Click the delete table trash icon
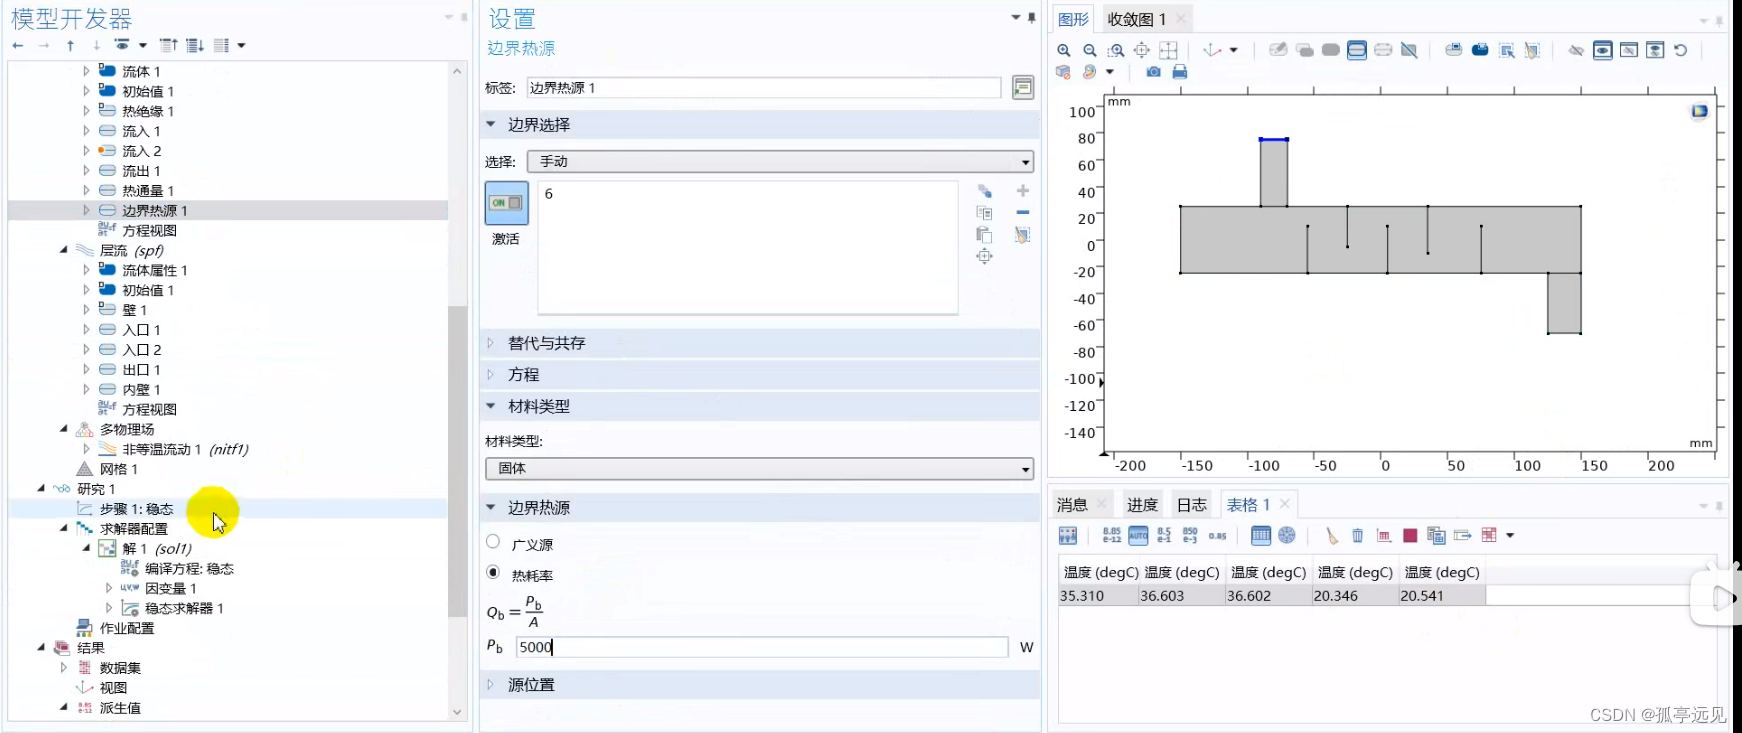 point(1358,536)
